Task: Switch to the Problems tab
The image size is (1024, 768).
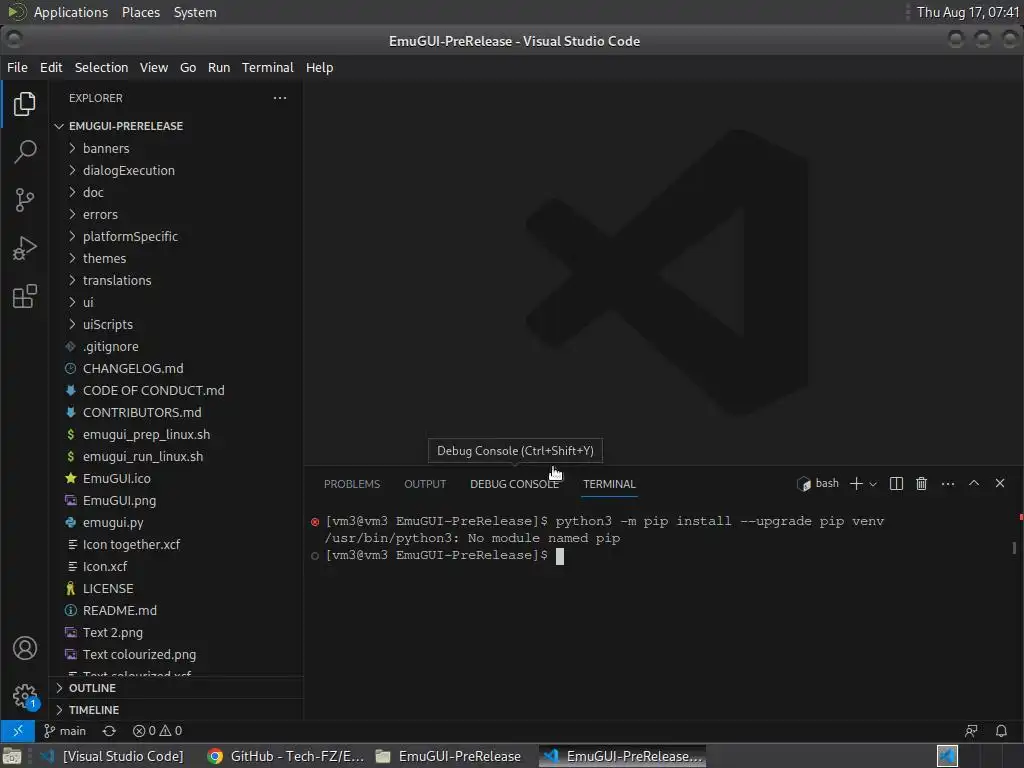Action: (x=352, y=484)
